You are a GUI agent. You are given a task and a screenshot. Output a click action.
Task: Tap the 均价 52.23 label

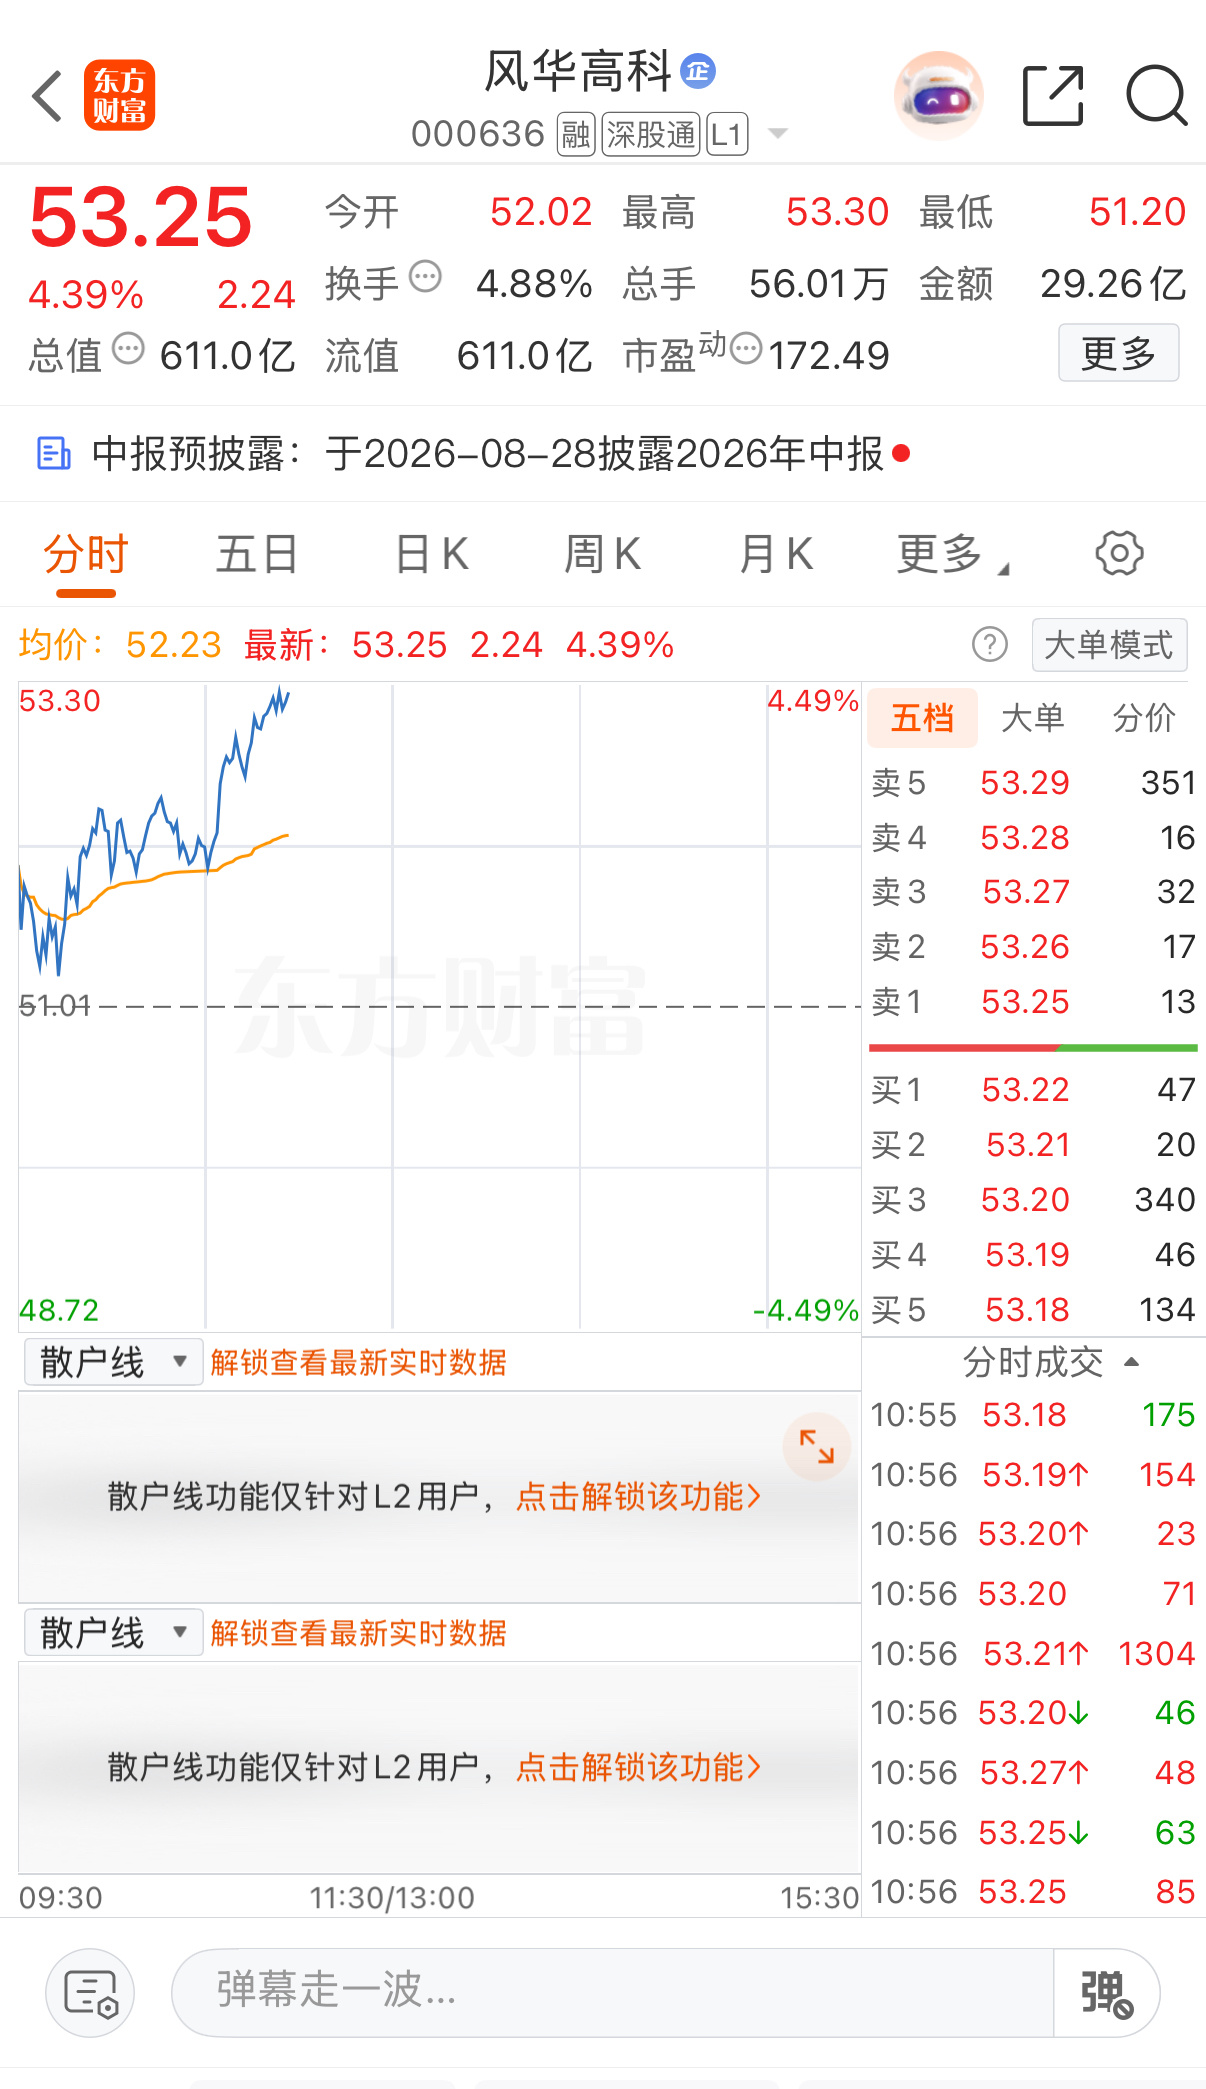pos(120,645)
